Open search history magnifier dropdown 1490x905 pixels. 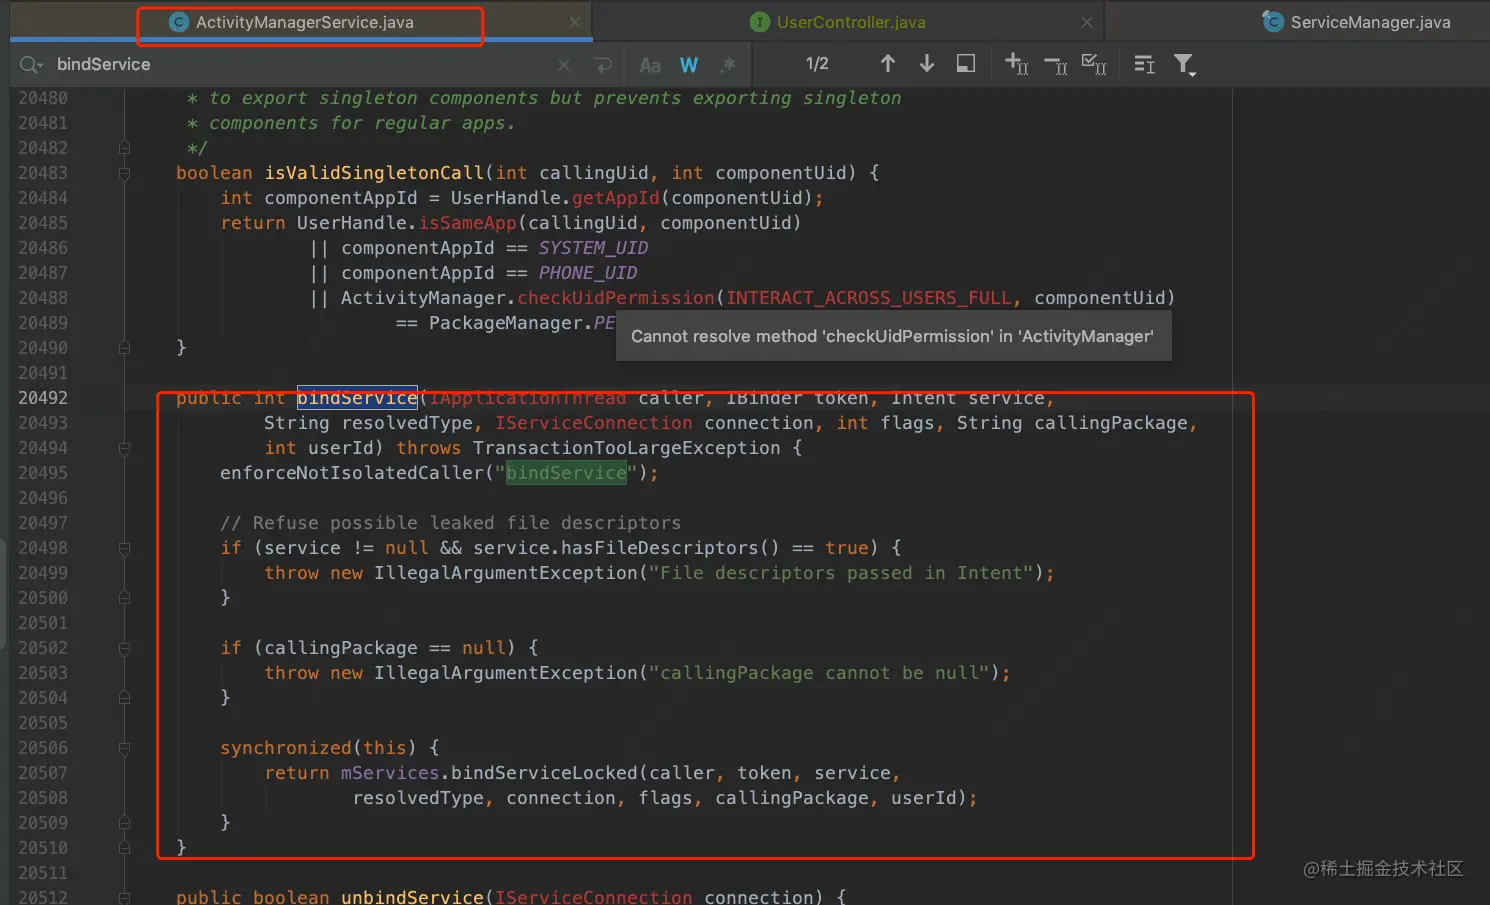pyautogui.click(x=31, y=65)
